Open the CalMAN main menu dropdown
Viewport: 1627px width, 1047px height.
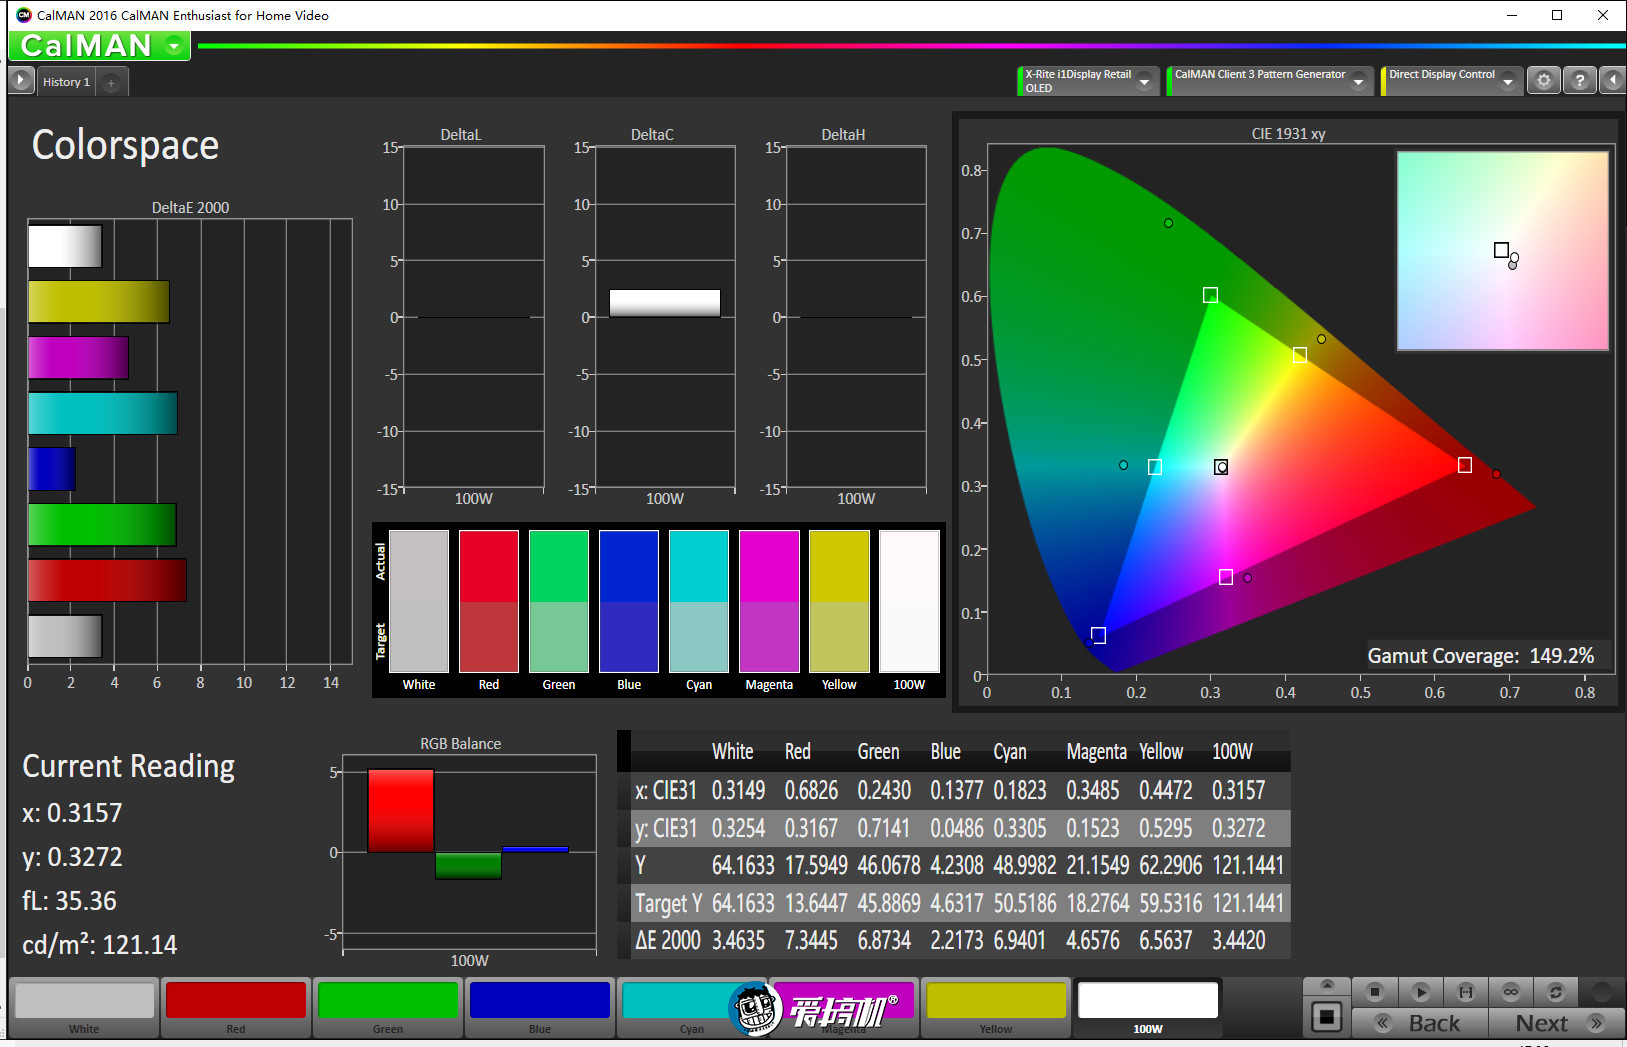[x=175, y=46]
